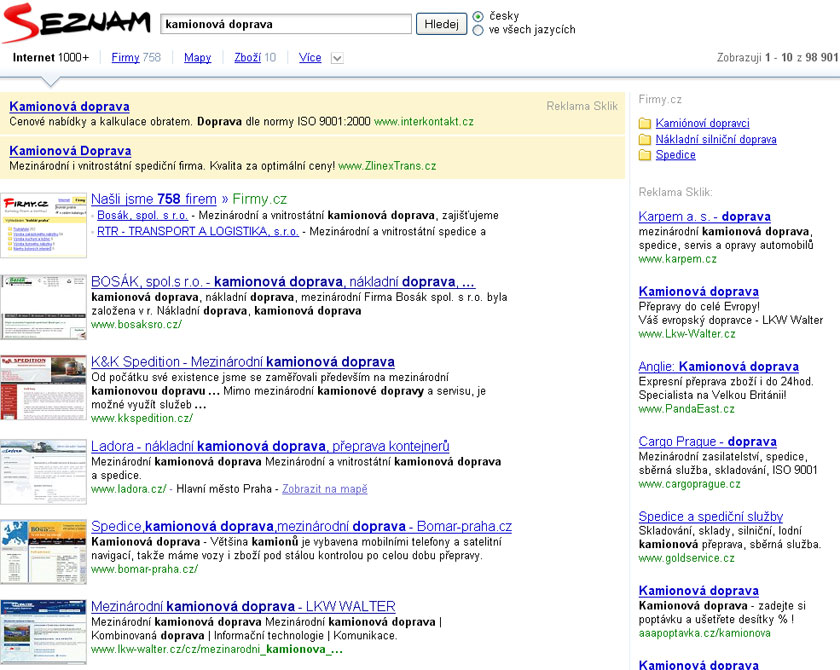Switch to the Zboží 10 tab

[x=255, y=57]
